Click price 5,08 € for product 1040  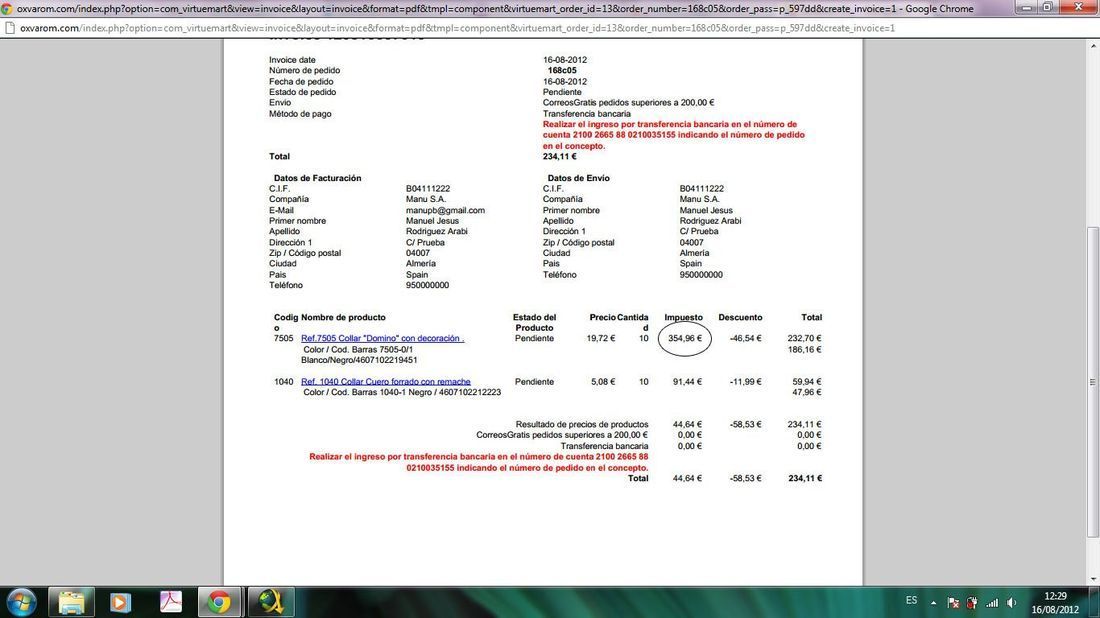pos(603,382)
